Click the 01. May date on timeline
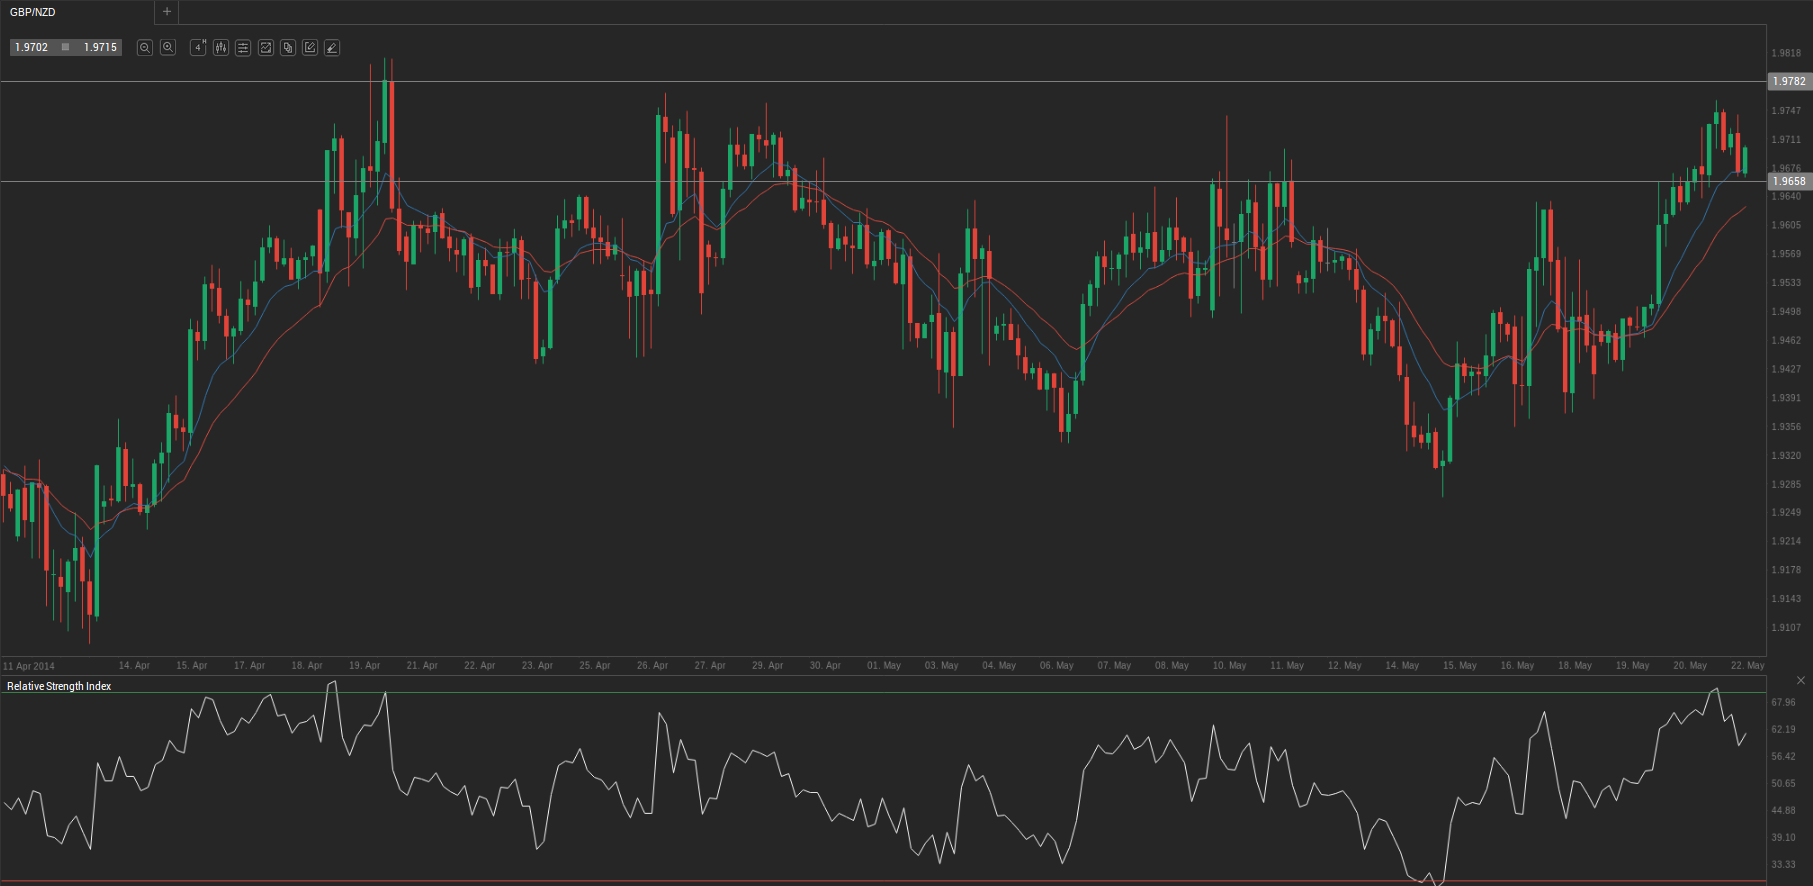This screenshot has height=886, width=1813. (x=884, y=665)
